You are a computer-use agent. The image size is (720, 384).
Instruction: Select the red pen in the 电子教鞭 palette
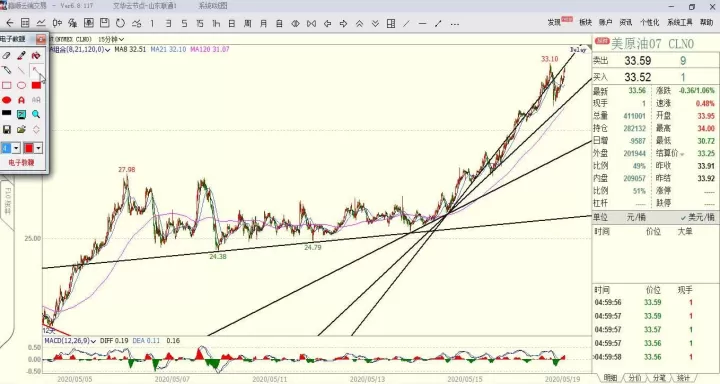[21, 56]
